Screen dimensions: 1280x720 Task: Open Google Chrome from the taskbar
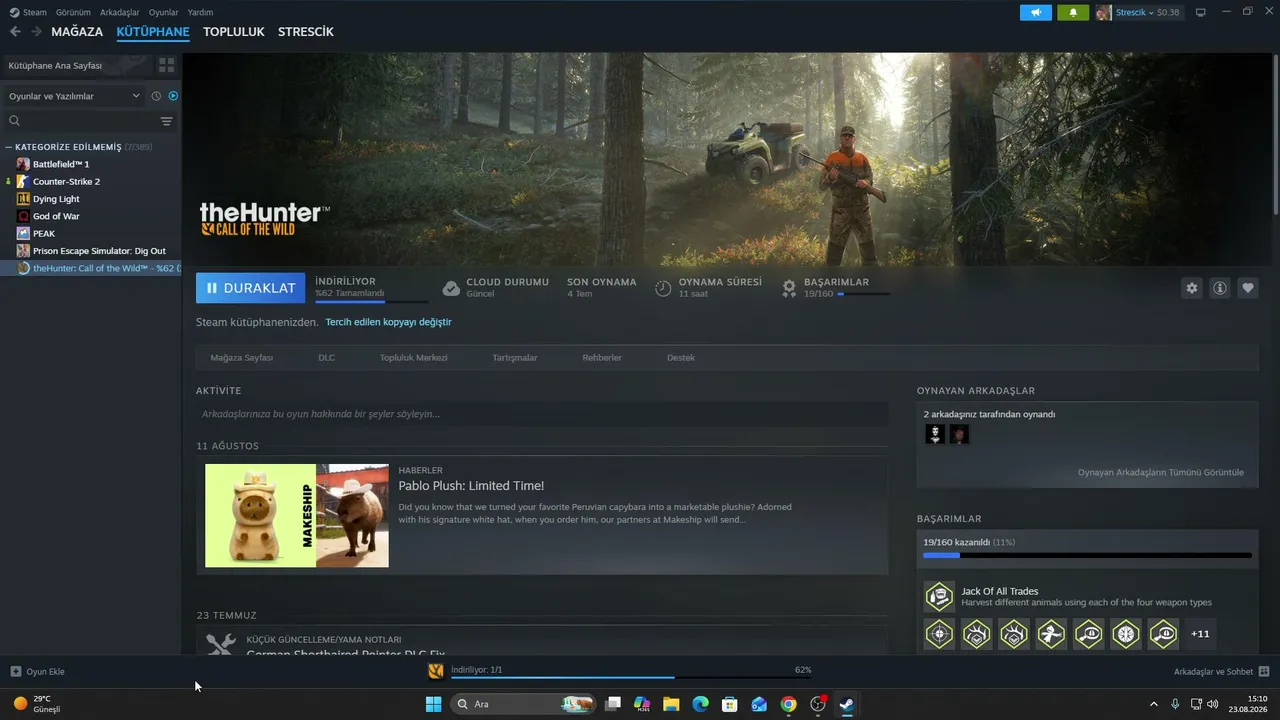[x=788, y=704]
